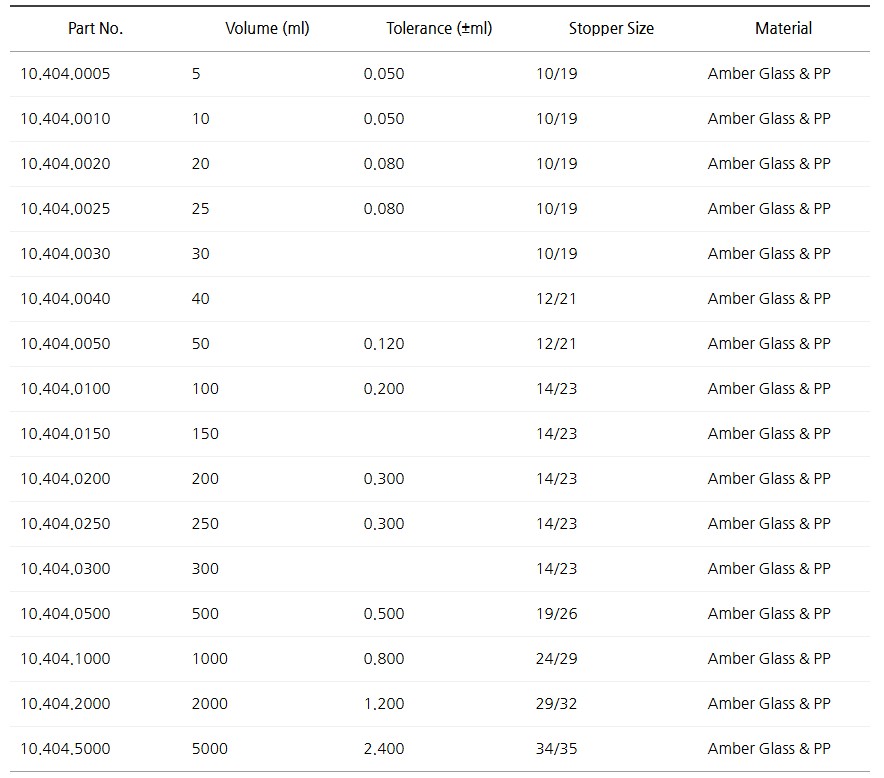The height and width of the screenshot is (778, 884).
Task: Click the Material column header
Action: (x=783, y=28)
